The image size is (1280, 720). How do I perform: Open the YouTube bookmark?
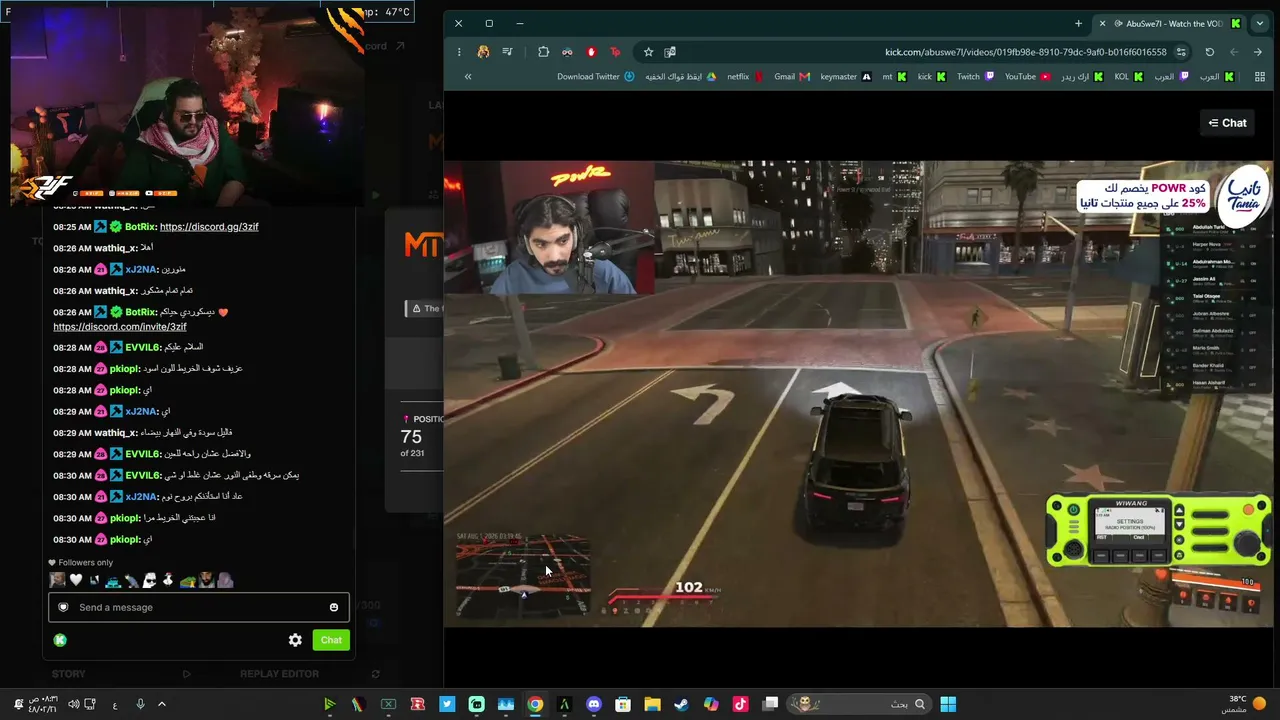point(1027,77)
